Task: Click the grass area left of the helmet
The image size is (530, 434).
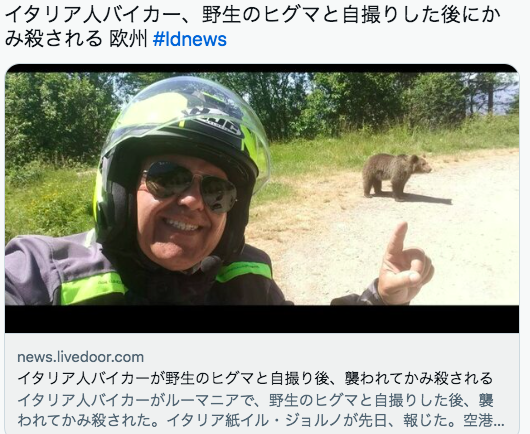Action: 49,201
